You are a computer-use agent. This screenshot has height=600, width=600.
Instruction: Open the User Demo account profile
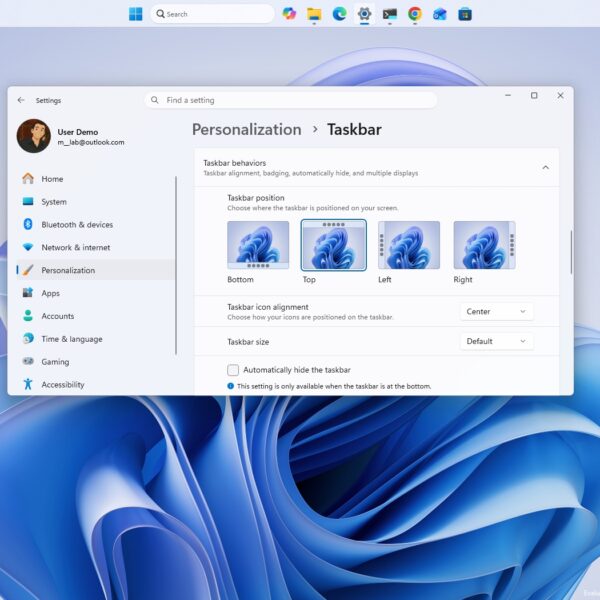(x=71, y=136)
